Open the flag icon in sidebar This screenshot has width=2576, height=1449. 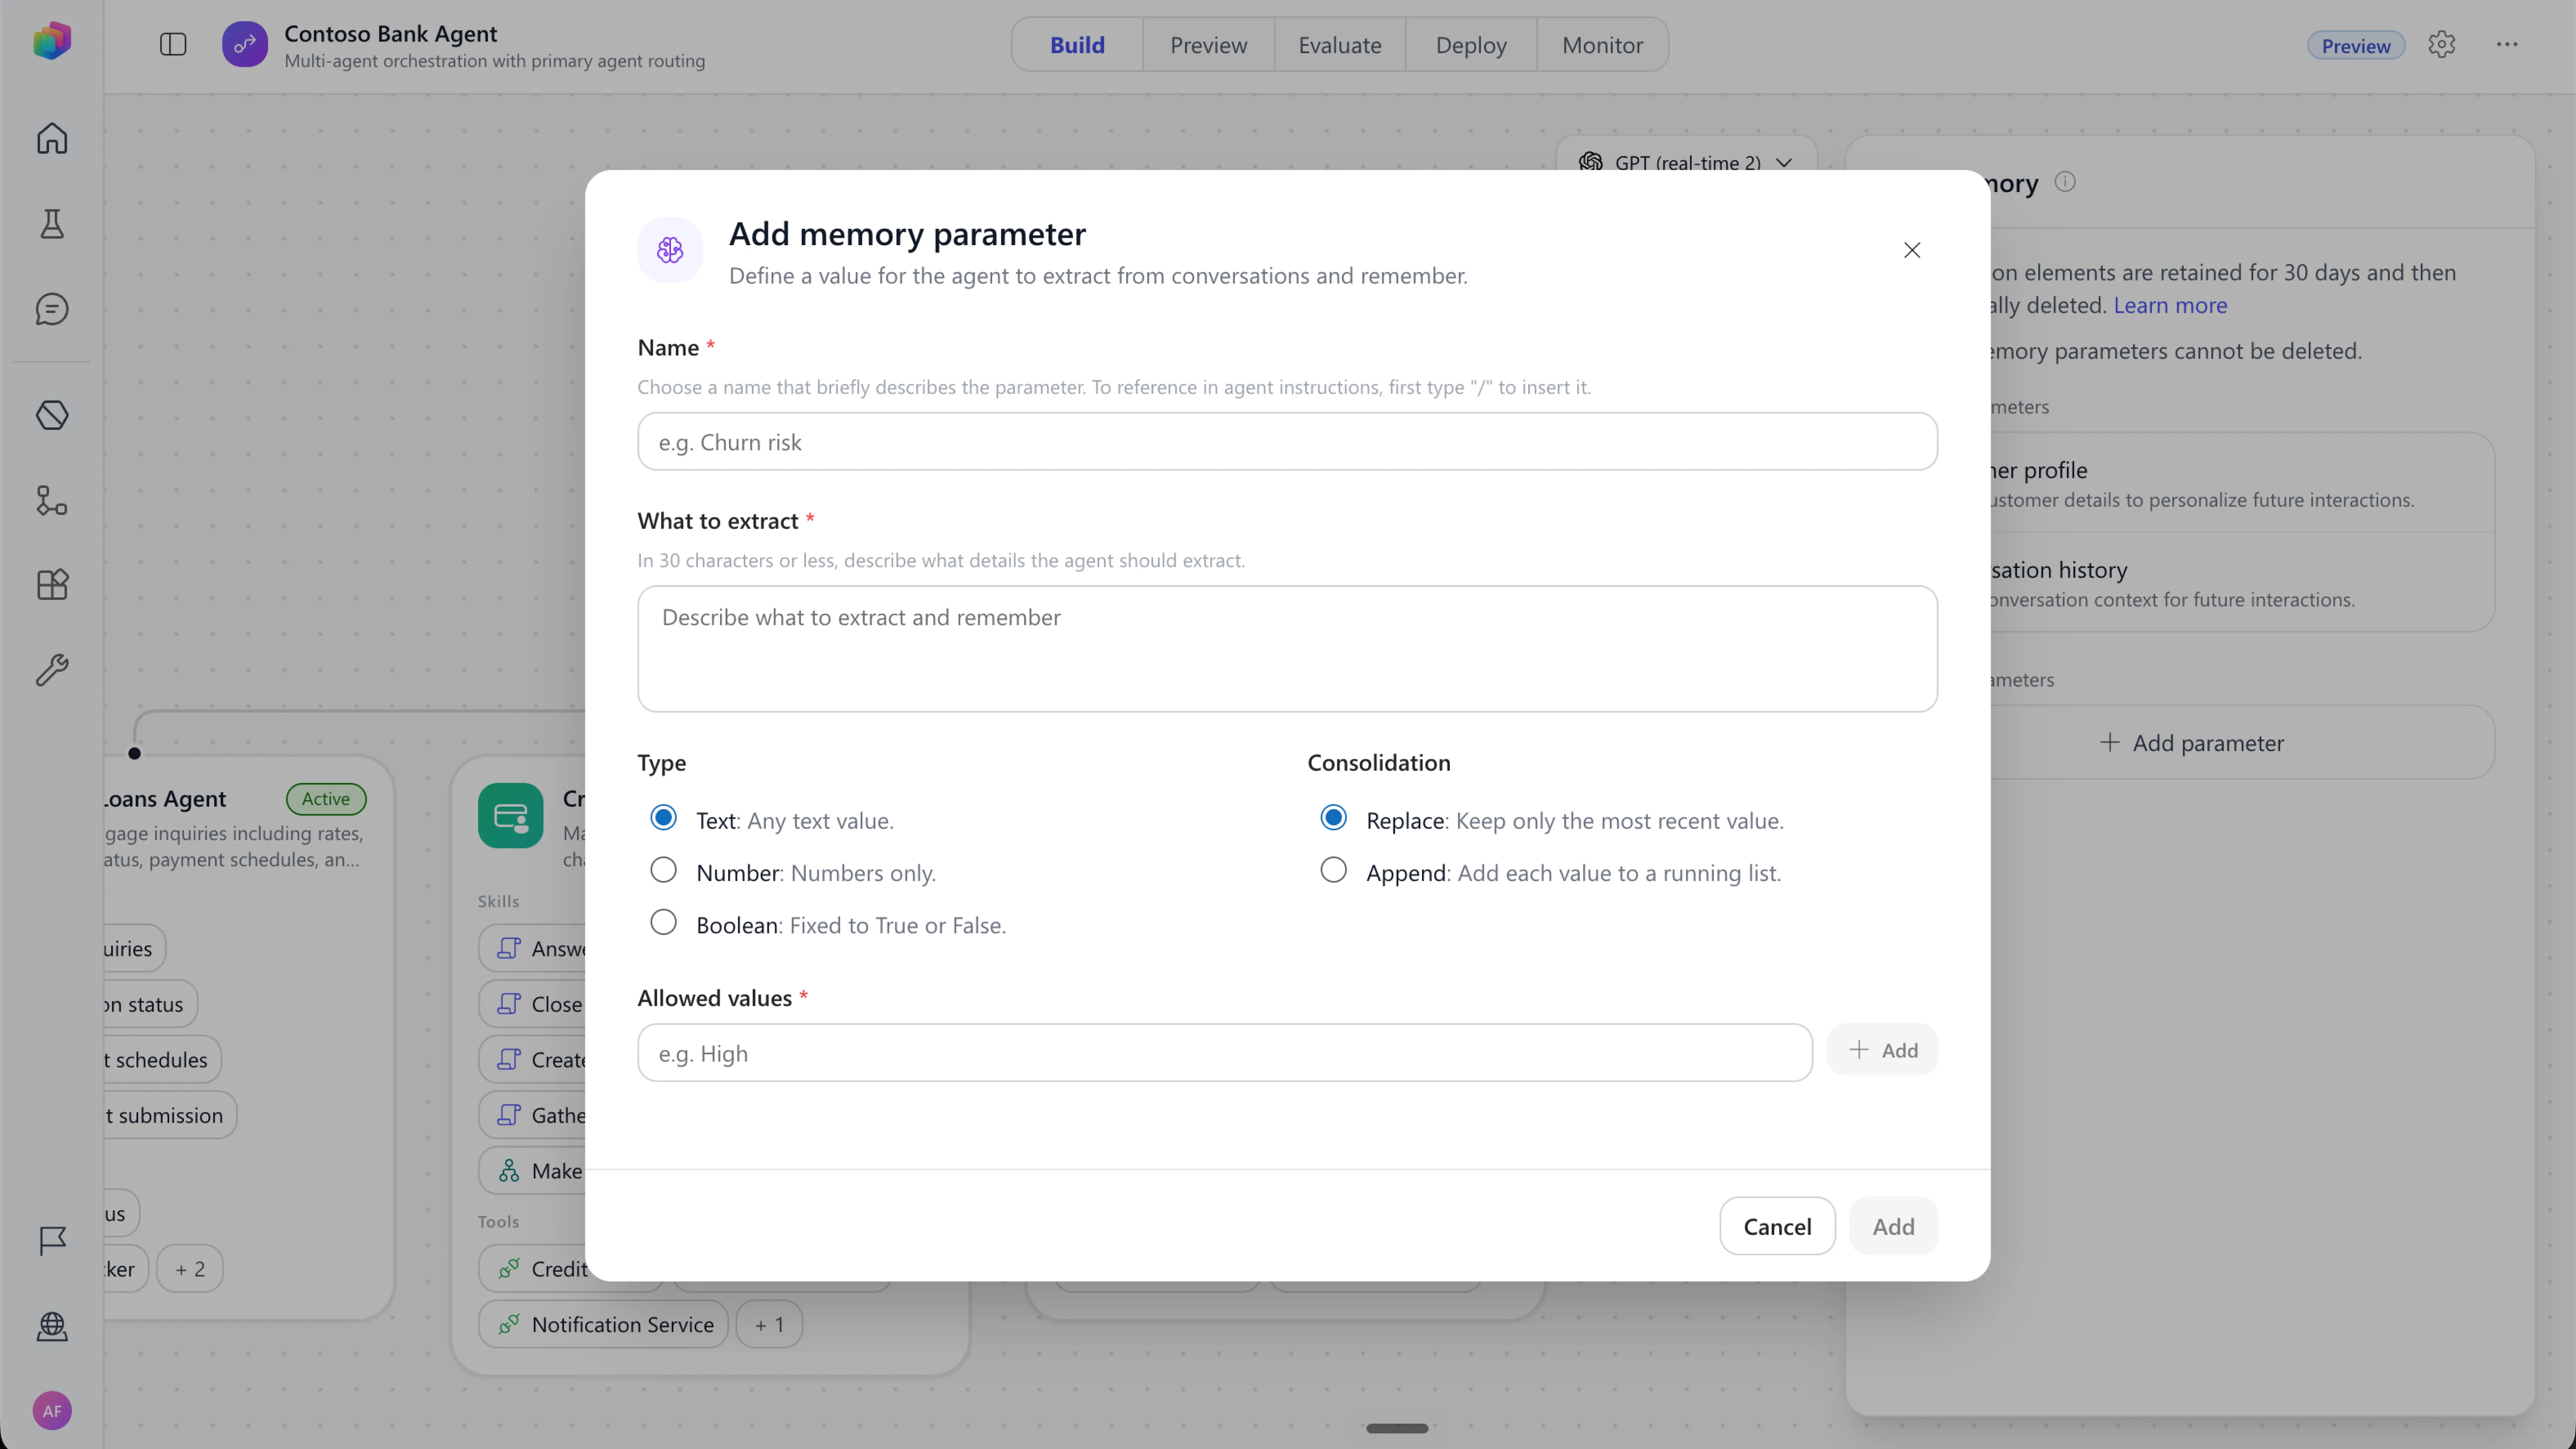(52, 1241)
